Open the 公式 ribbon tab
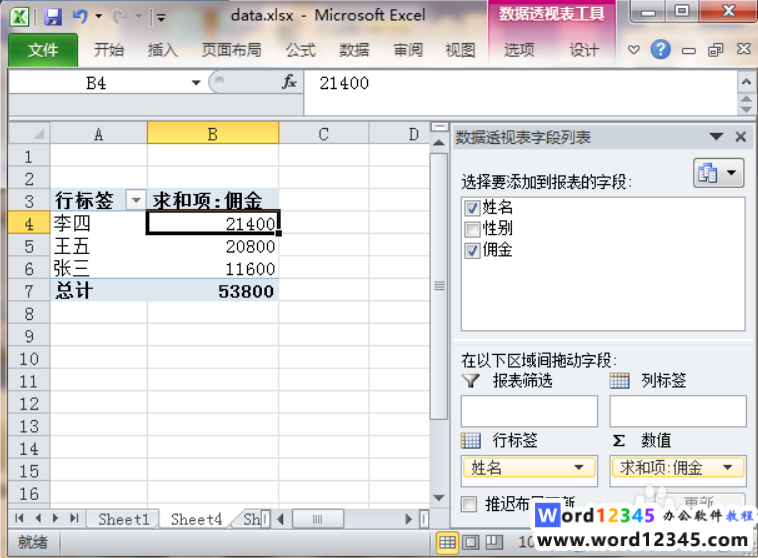 tap(300, 50)
